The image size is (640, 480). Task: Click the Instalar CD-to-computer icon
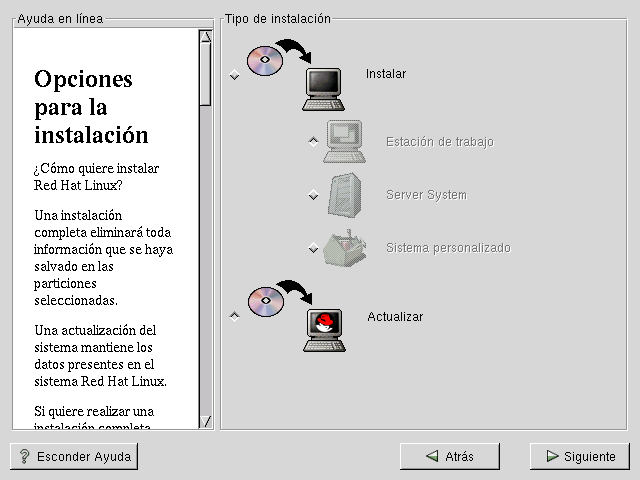coord(296,74)
